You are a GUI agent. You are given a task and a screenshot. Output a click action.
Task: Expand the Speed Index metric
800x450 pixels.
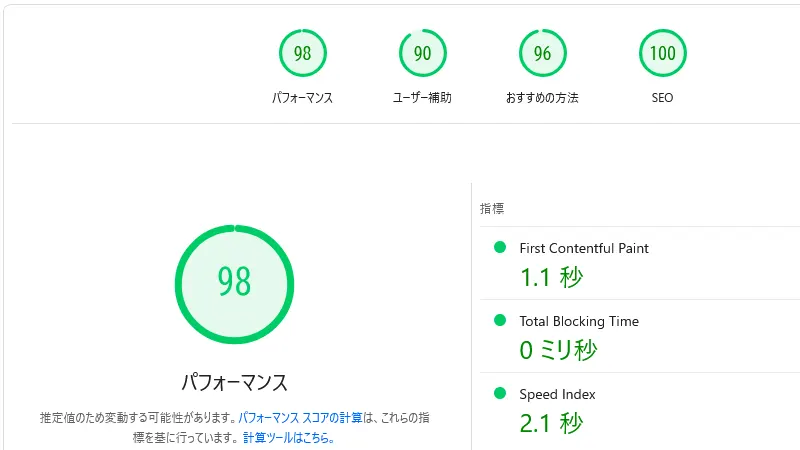556,394
